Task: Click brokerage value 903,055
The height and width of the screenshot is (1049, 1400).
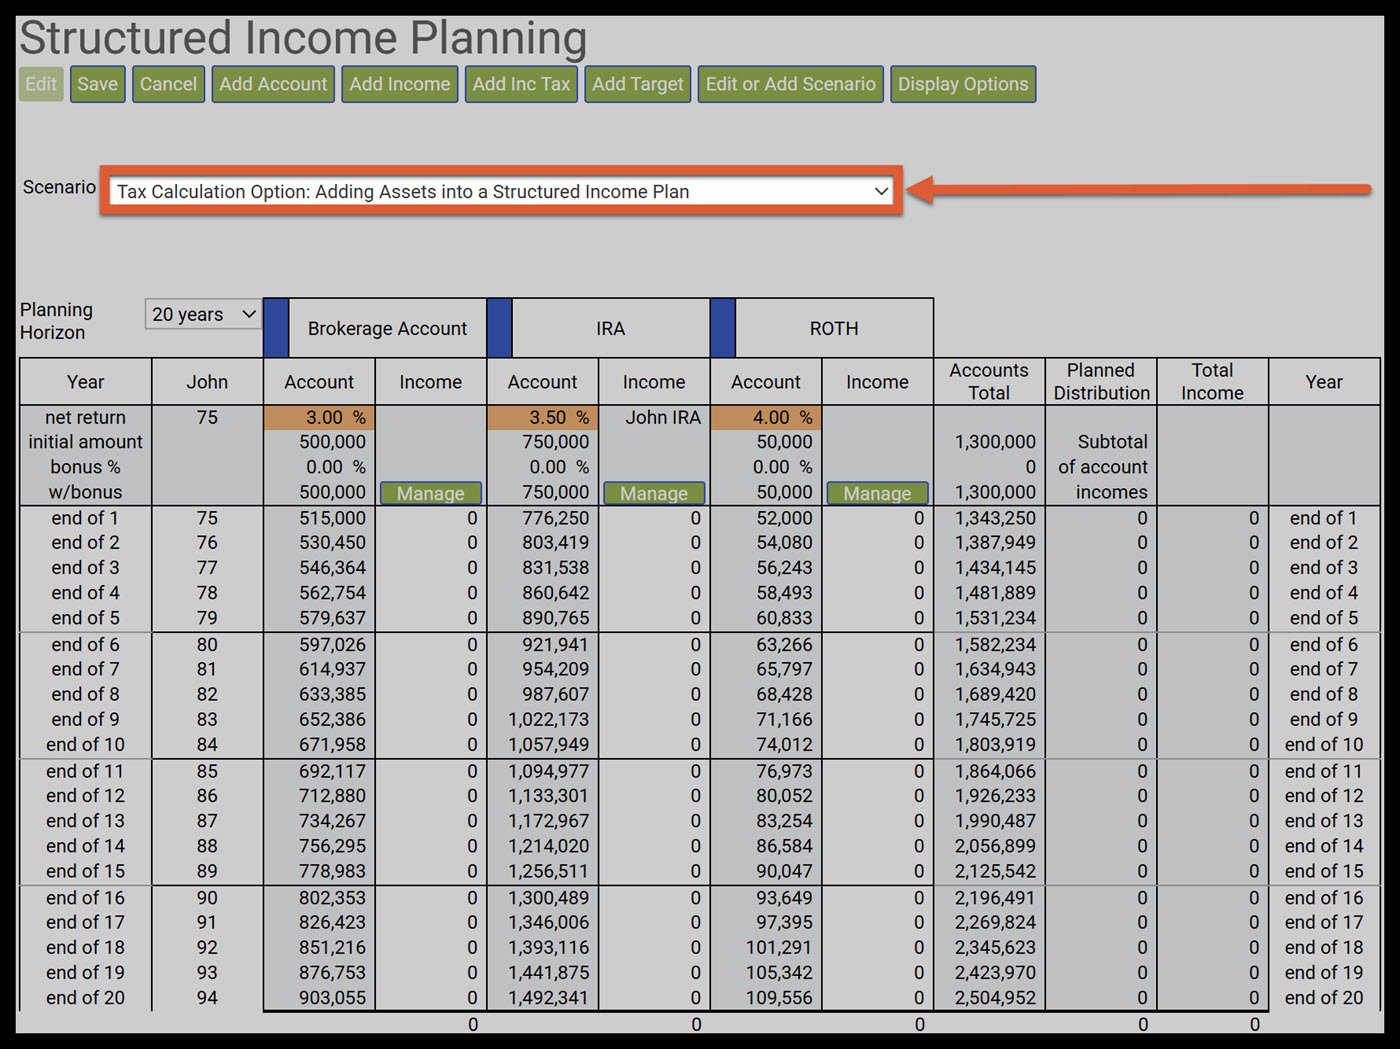Action: pyautogui.click(x=332, y=998)
